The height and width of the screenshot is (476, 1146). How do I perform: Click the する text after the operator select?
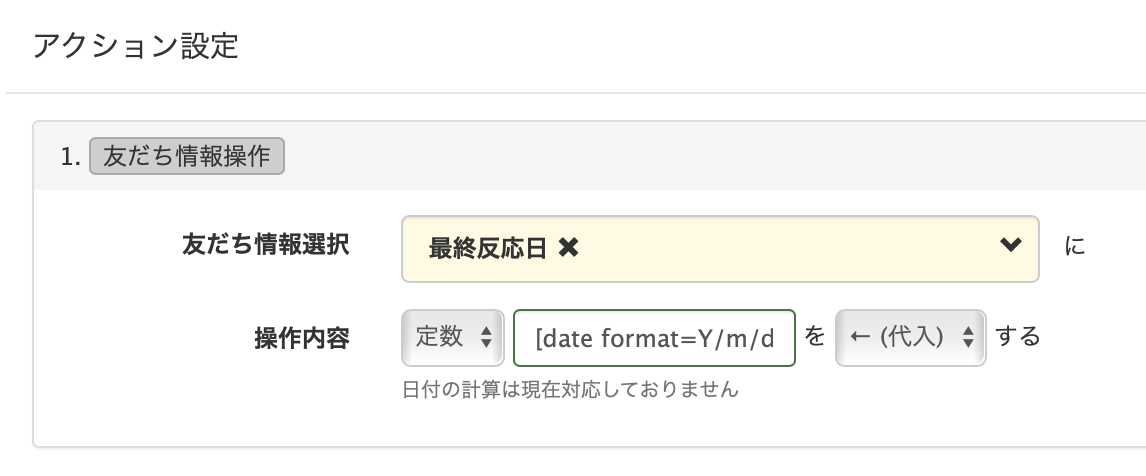click(x=1018, y=337)
